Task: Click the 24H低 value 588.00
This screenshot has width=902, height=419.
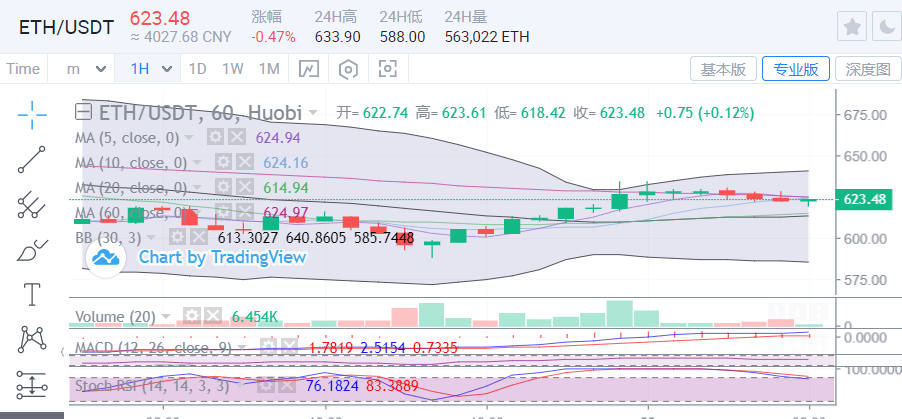Action: point(402,37)
